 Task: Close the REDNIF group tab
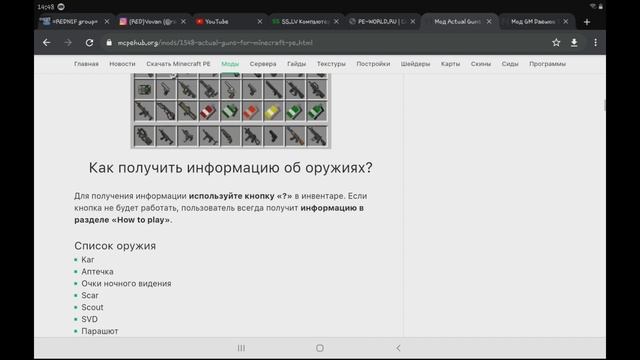[x=107, y=22]
